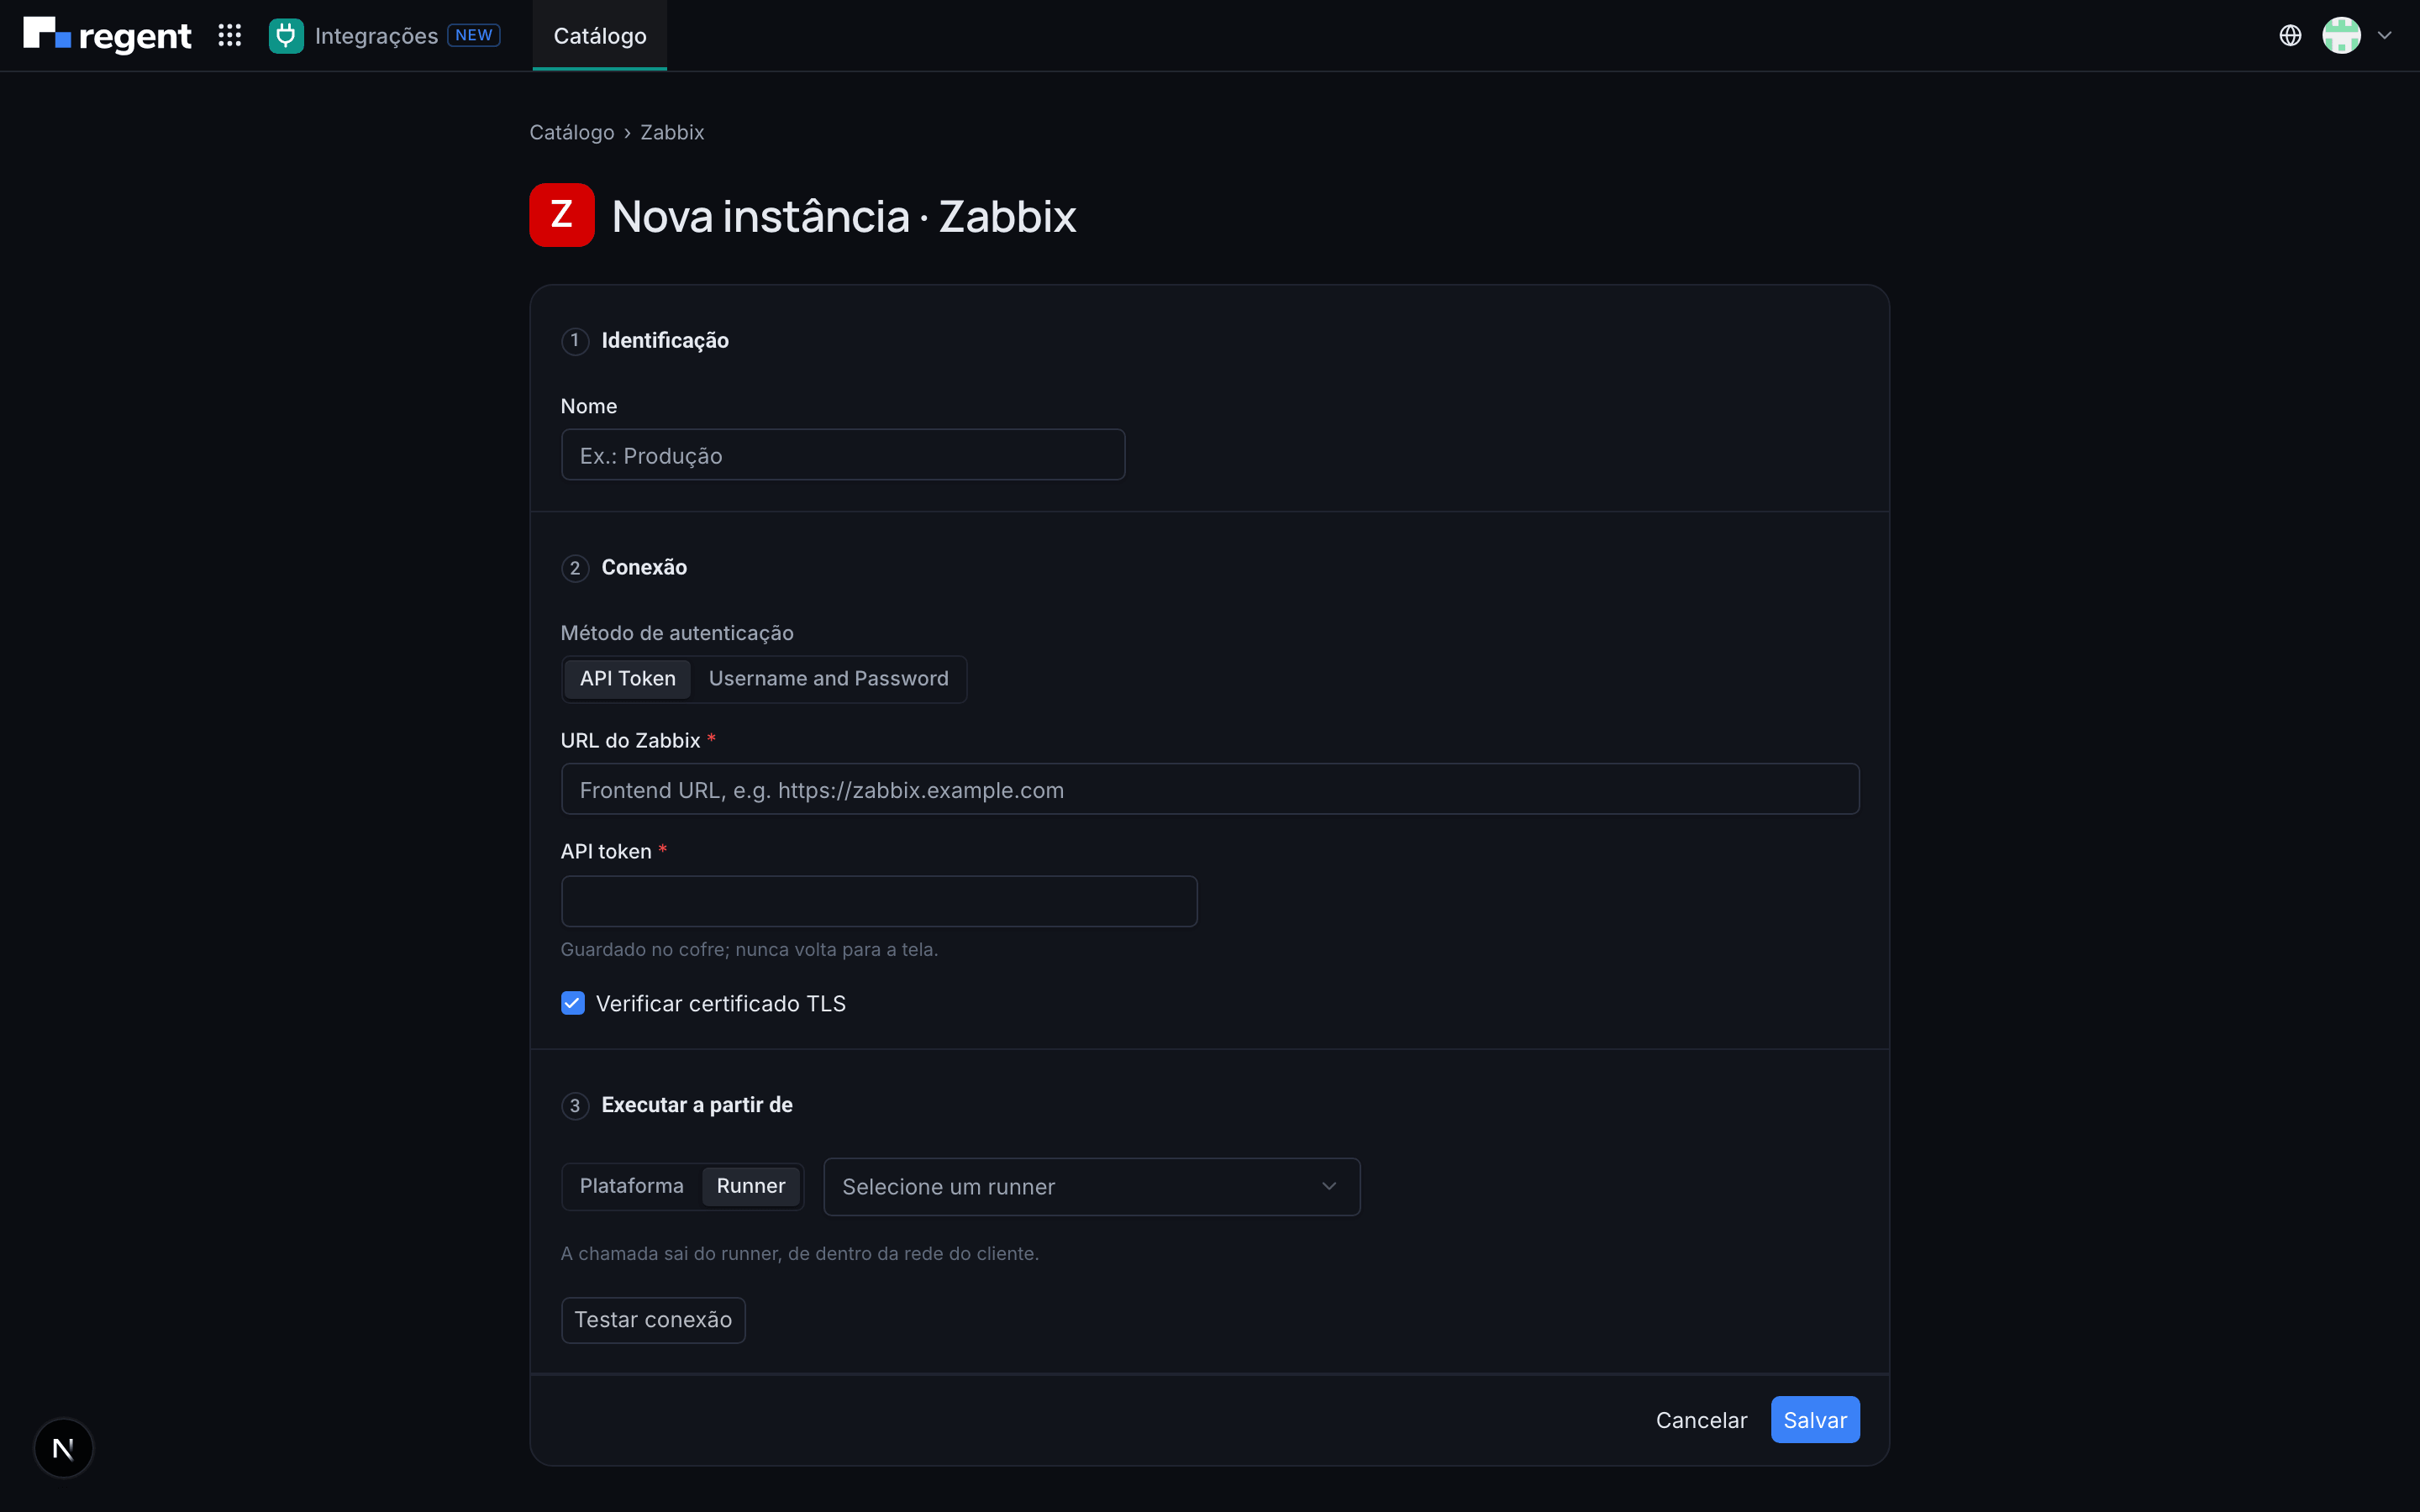Click the Verificar certificado TLS label

pos(721,1003)
